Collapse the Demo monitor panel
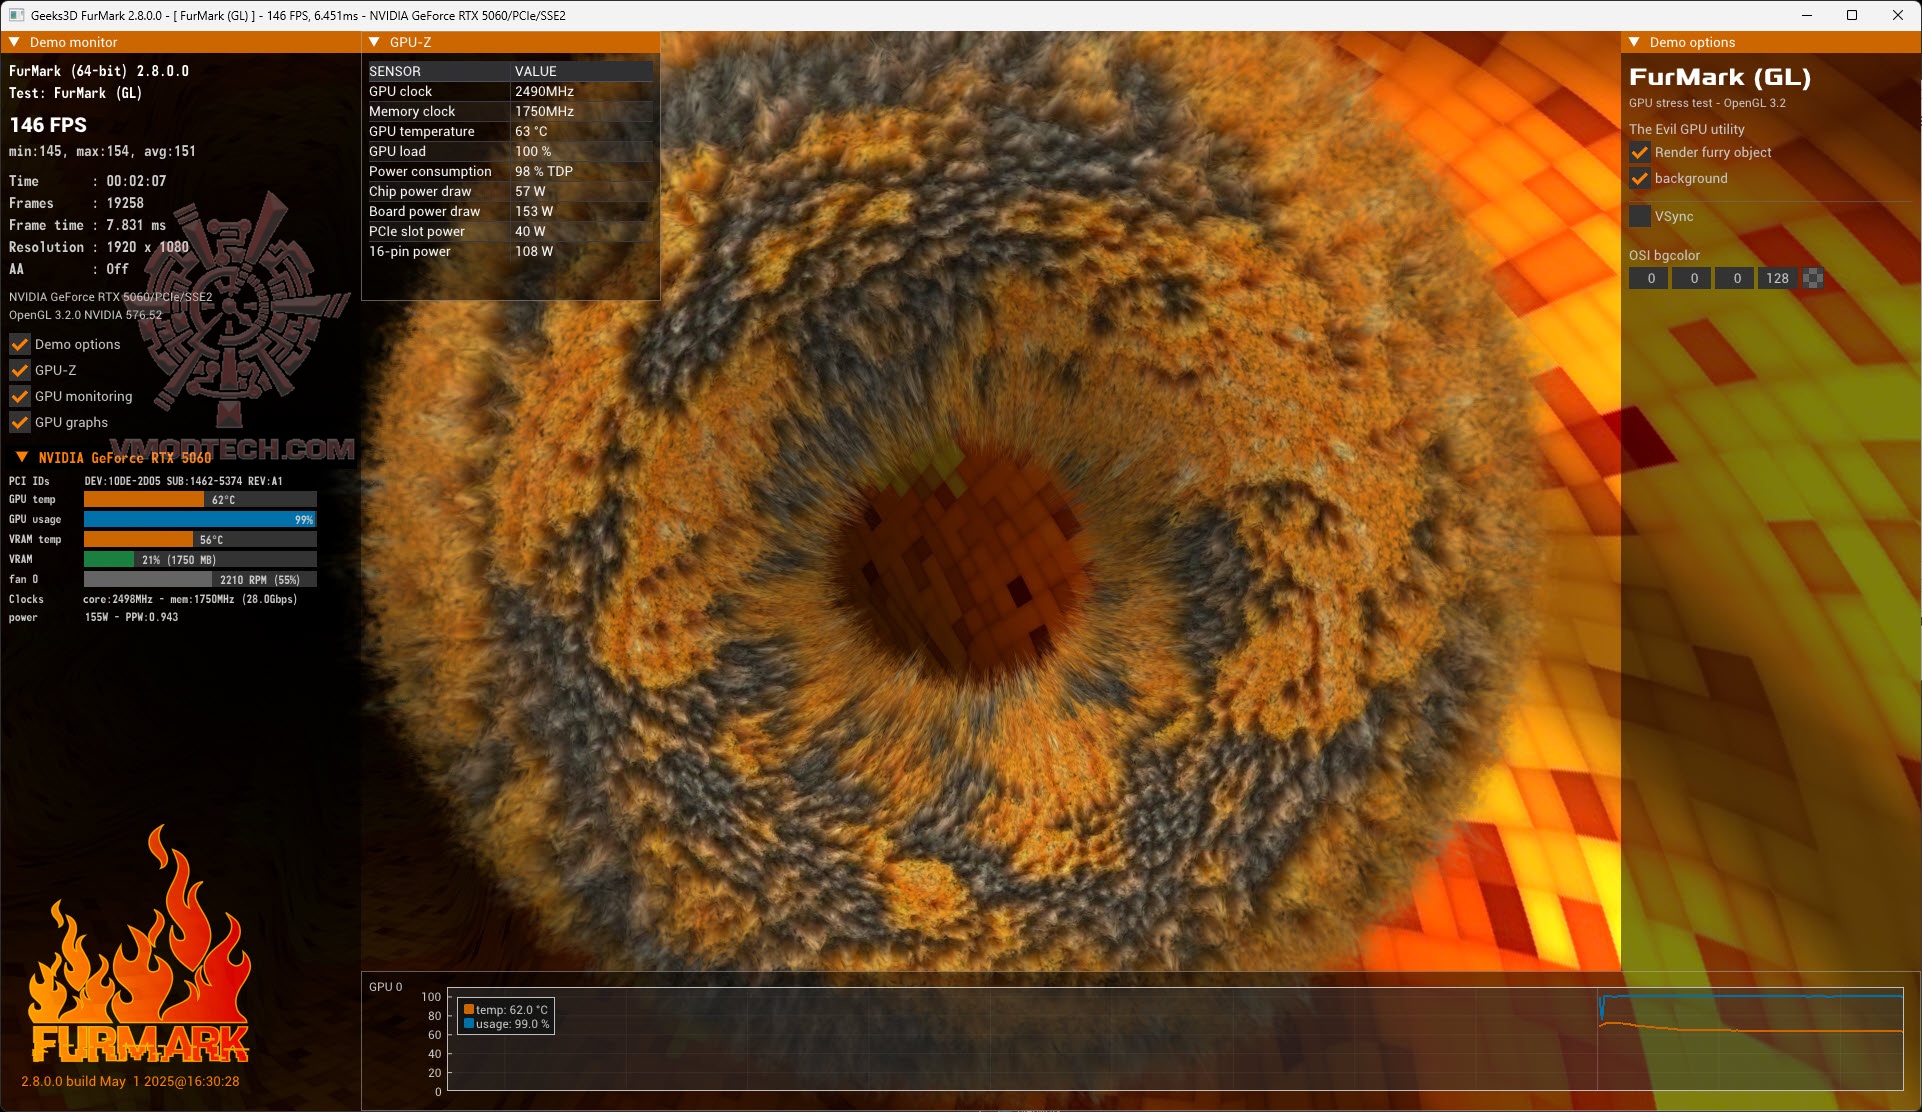Screen dimensions: 1922x1112 point(15,42)
